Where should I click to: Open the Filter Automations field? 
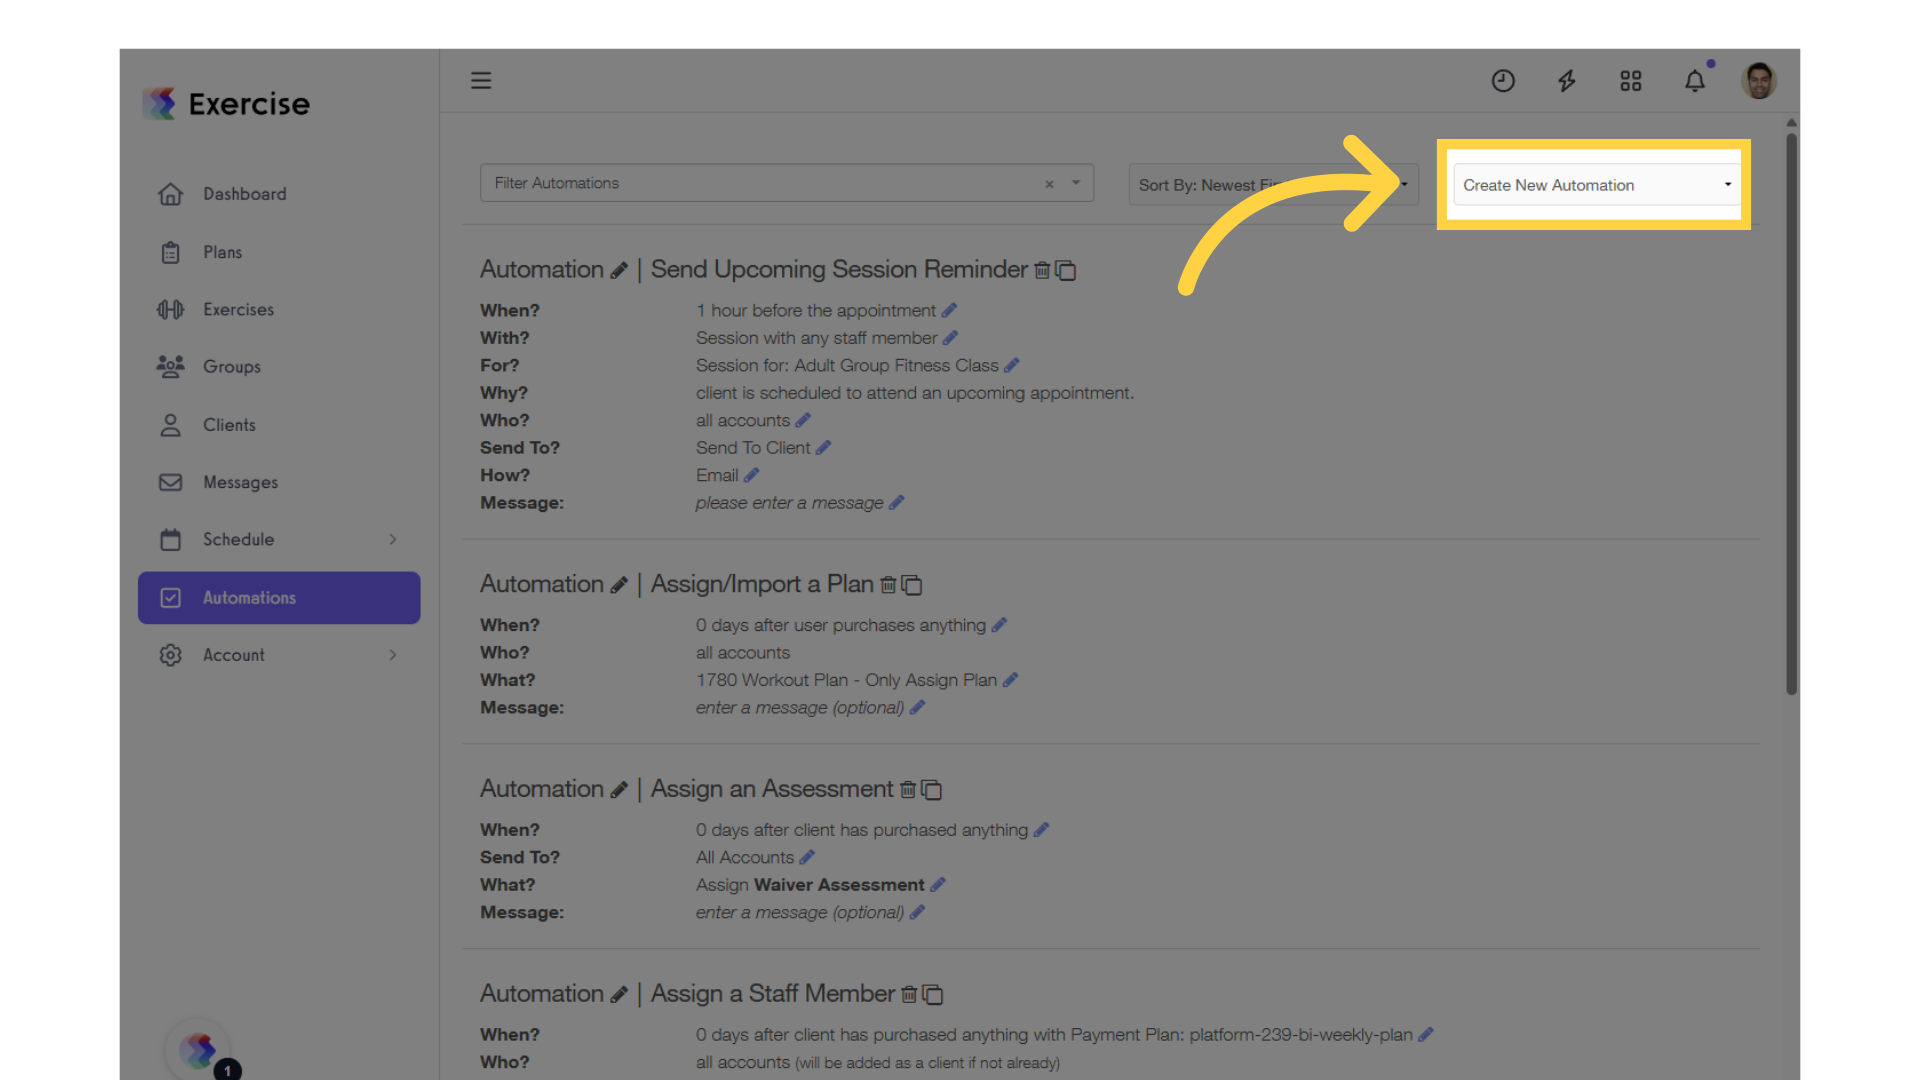(787, 183)
